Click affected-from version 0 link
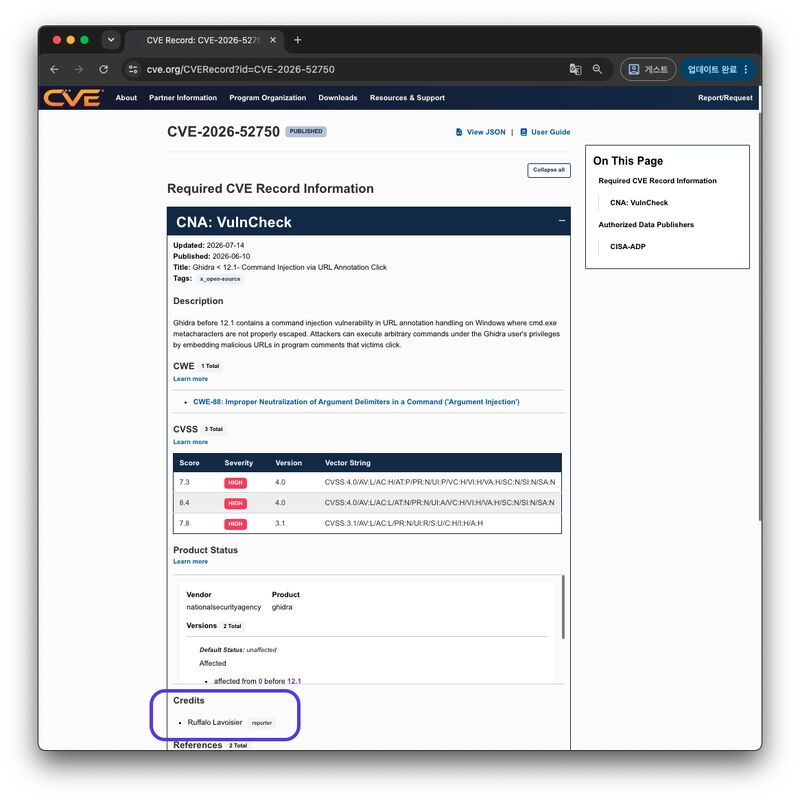800x801 pixels. click(x=261, y=681)
